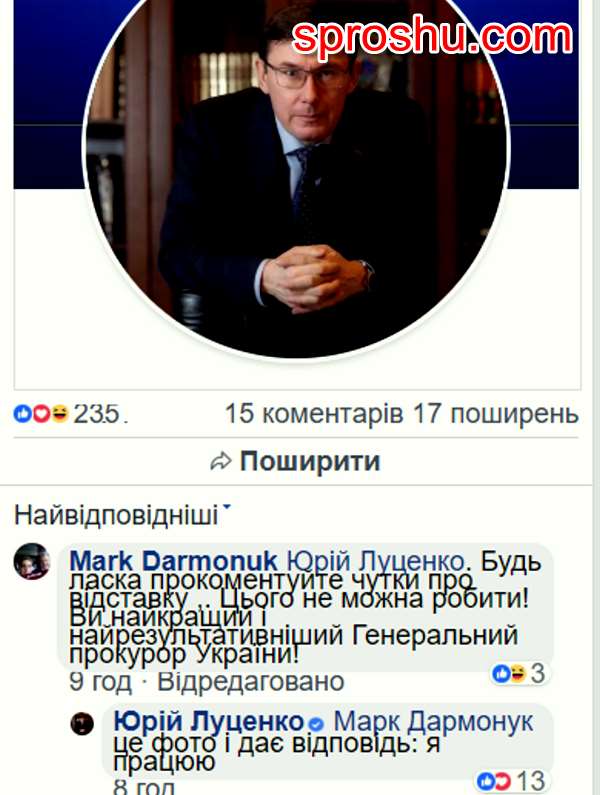Viewport: 600px width, 795px height.
Task: Click the verified badge next to Юрій Луценко
Action: pyautogui.click(x=316, y=724)
